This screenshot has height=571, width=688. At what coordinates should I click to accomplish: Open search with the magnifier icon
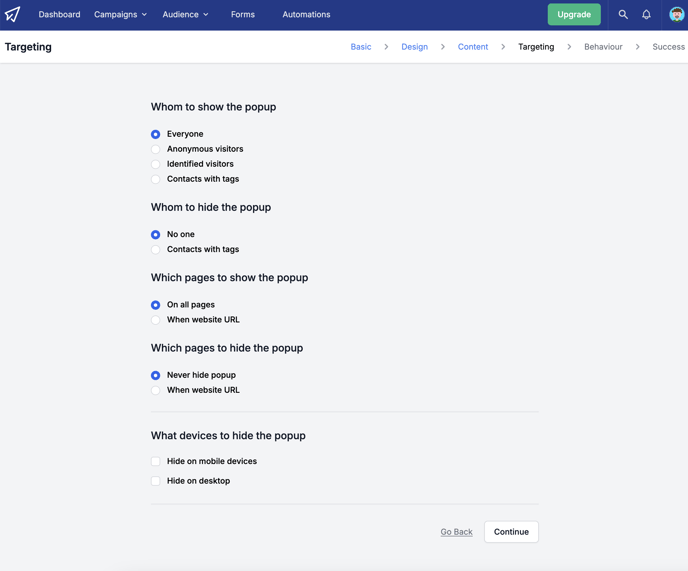[623, 14]
